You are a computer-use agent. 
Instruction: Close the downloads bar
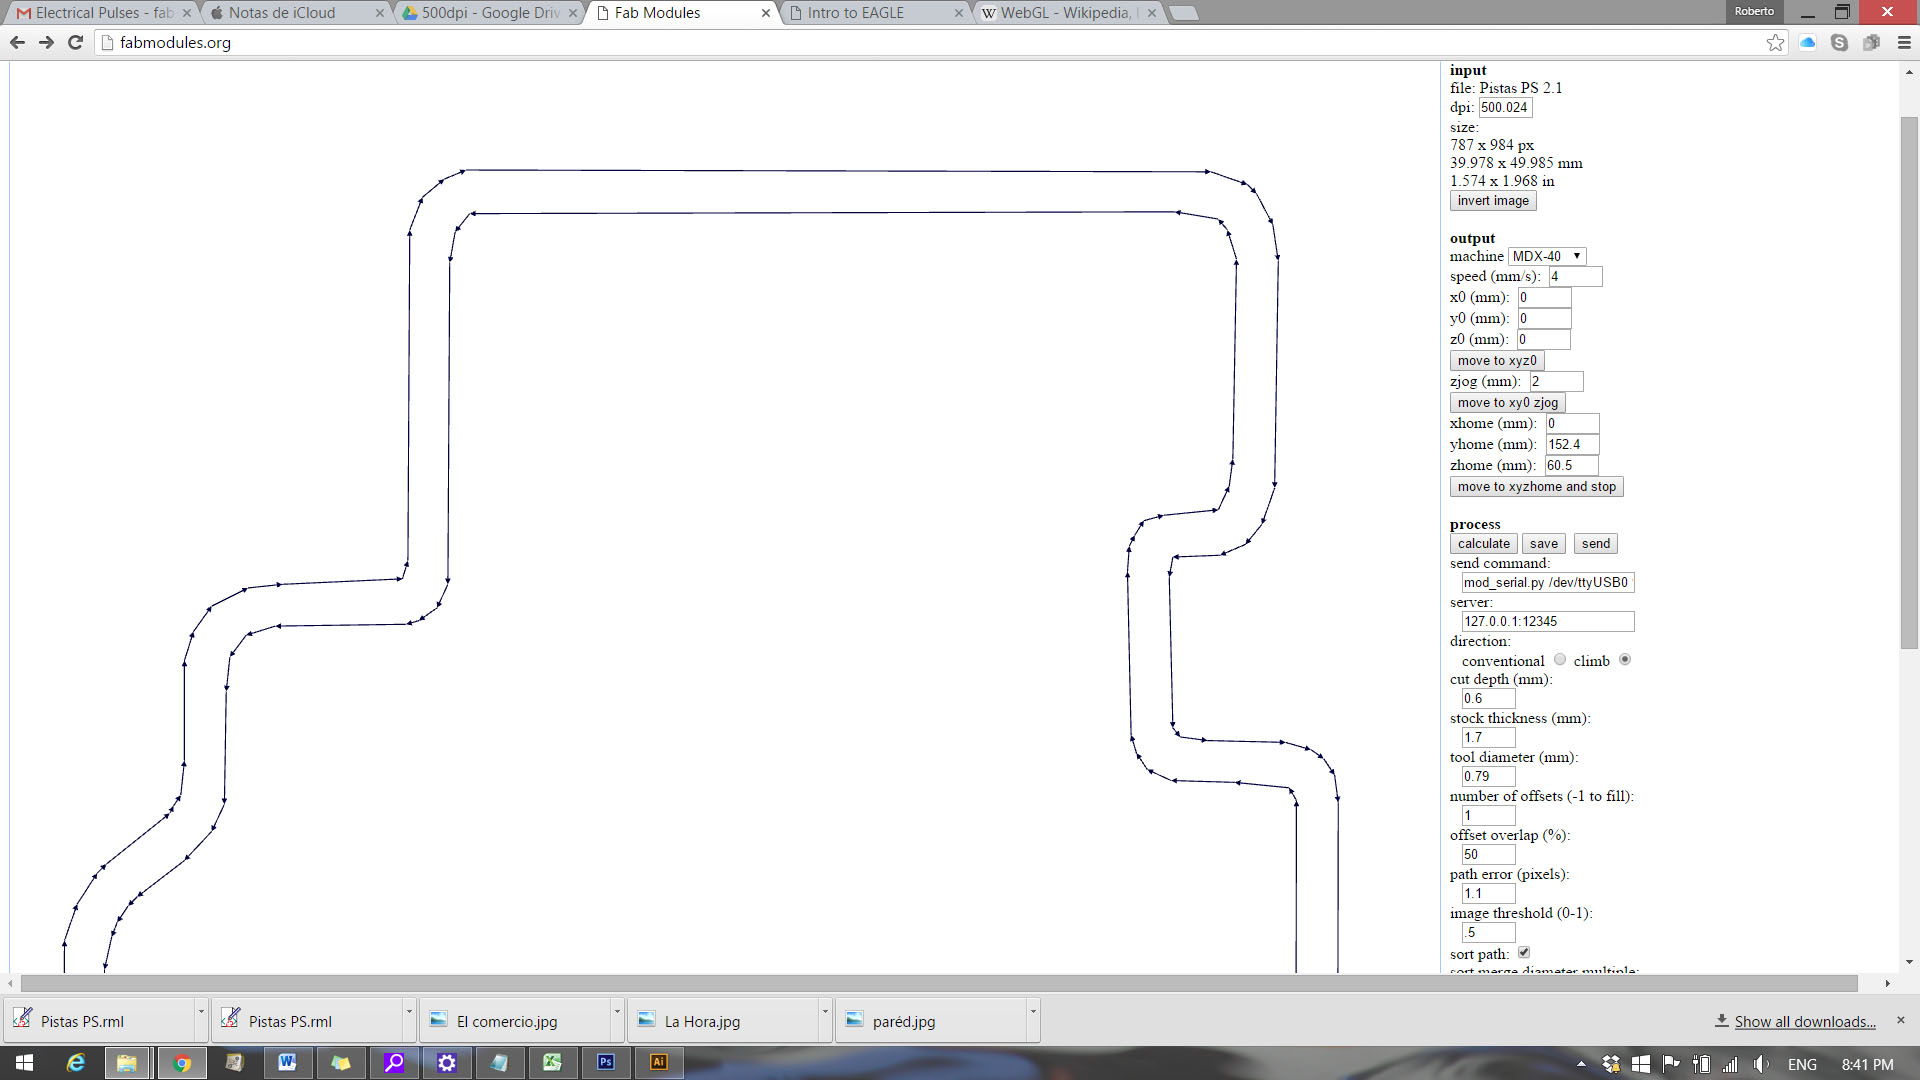tap(1901, 1020)
